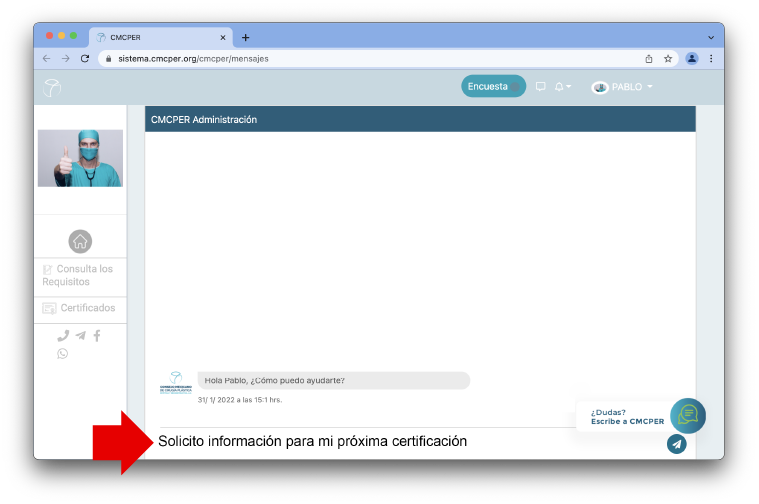Image resolution: width=759 pixels, height=504 pixels.
Task: Send the message with paper-plane button
Action: pyautogui.click(x=677, y=444)
